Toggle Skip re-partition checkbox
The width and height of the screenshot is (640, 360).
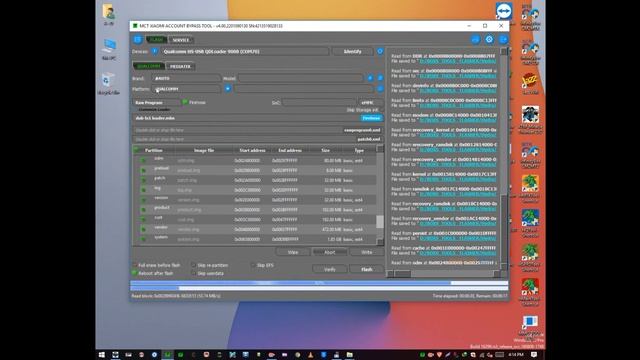(193, 265)
